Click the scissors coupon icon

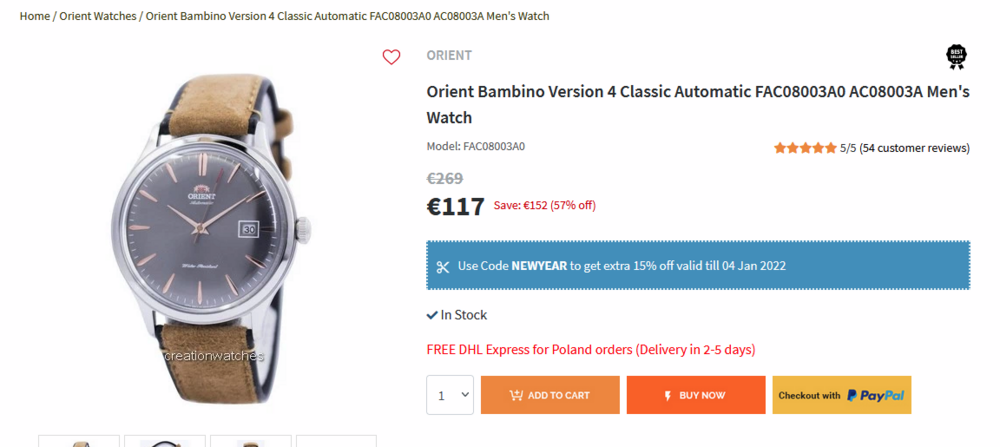[443, 266]
